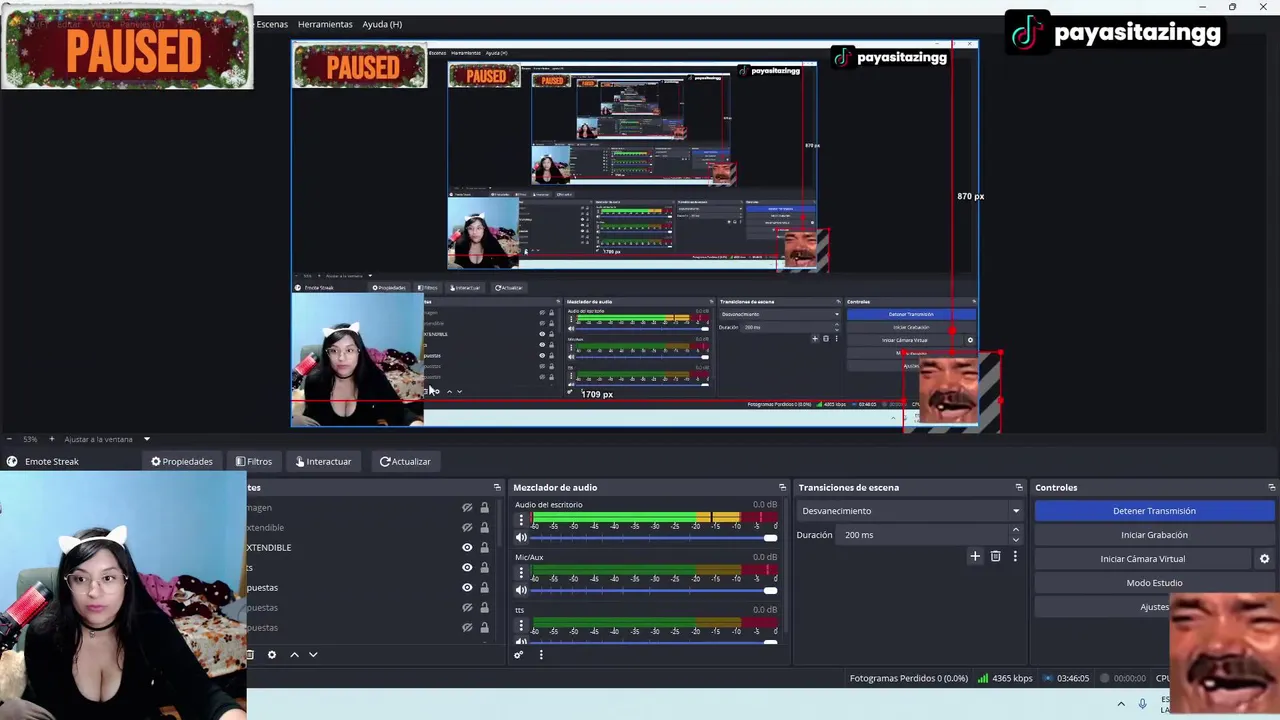Open Ajustes from Controles
The height and width of the screenshot is (720, 1280).
pyautogui.click(x=1154, y=607)
